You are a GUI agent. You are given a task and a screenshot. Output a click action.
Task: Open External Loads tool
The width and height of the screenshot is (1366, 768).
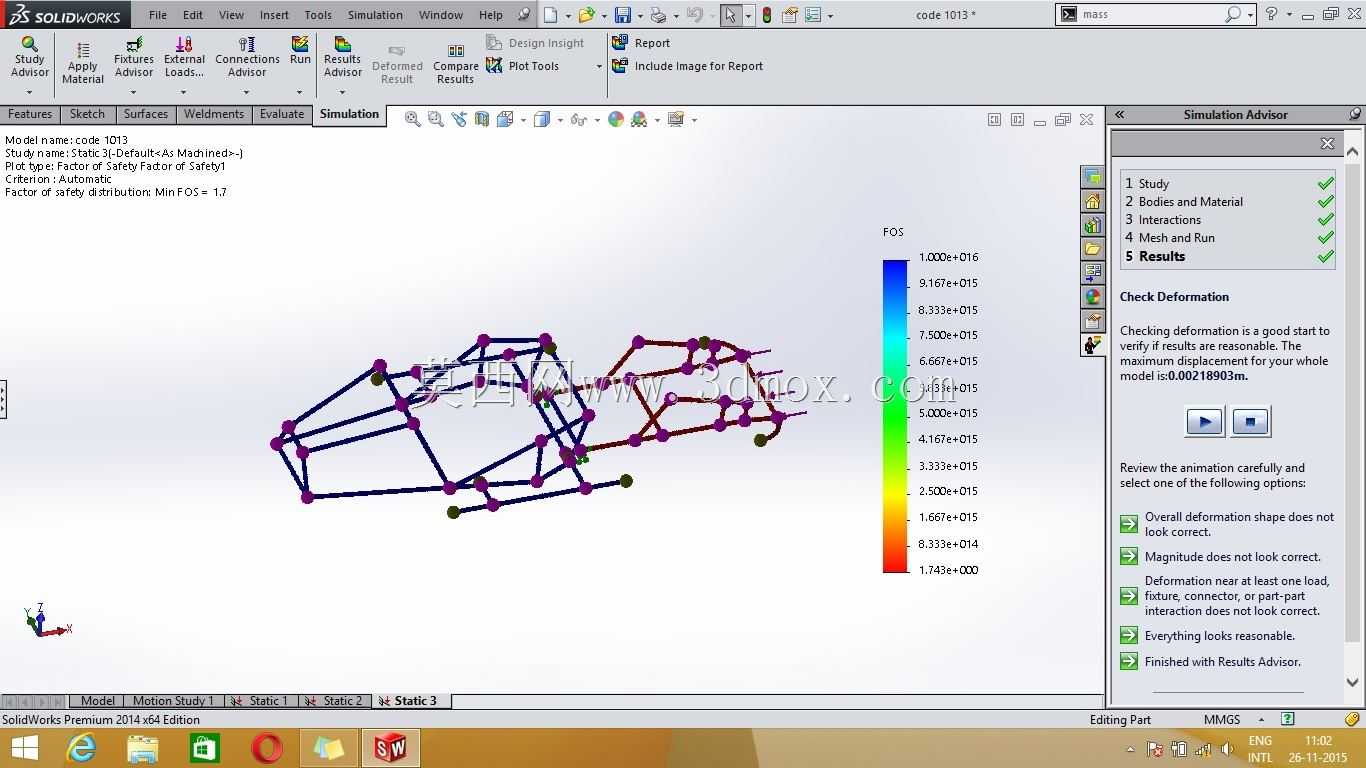pyautogui.click(x=184, y=59)
